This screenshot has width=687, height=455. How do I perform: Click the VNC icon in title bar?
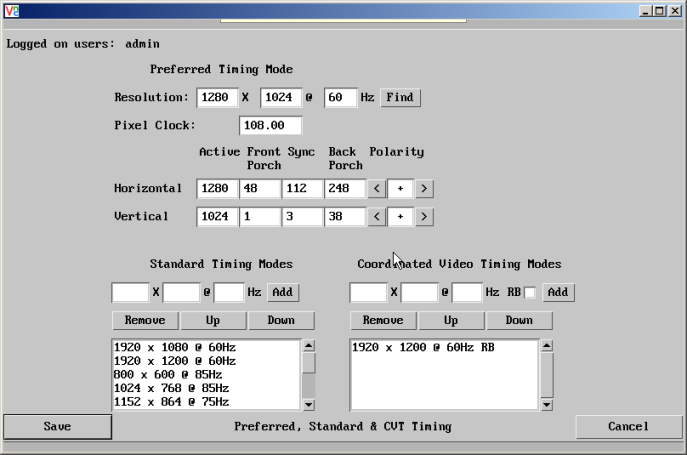12,11
